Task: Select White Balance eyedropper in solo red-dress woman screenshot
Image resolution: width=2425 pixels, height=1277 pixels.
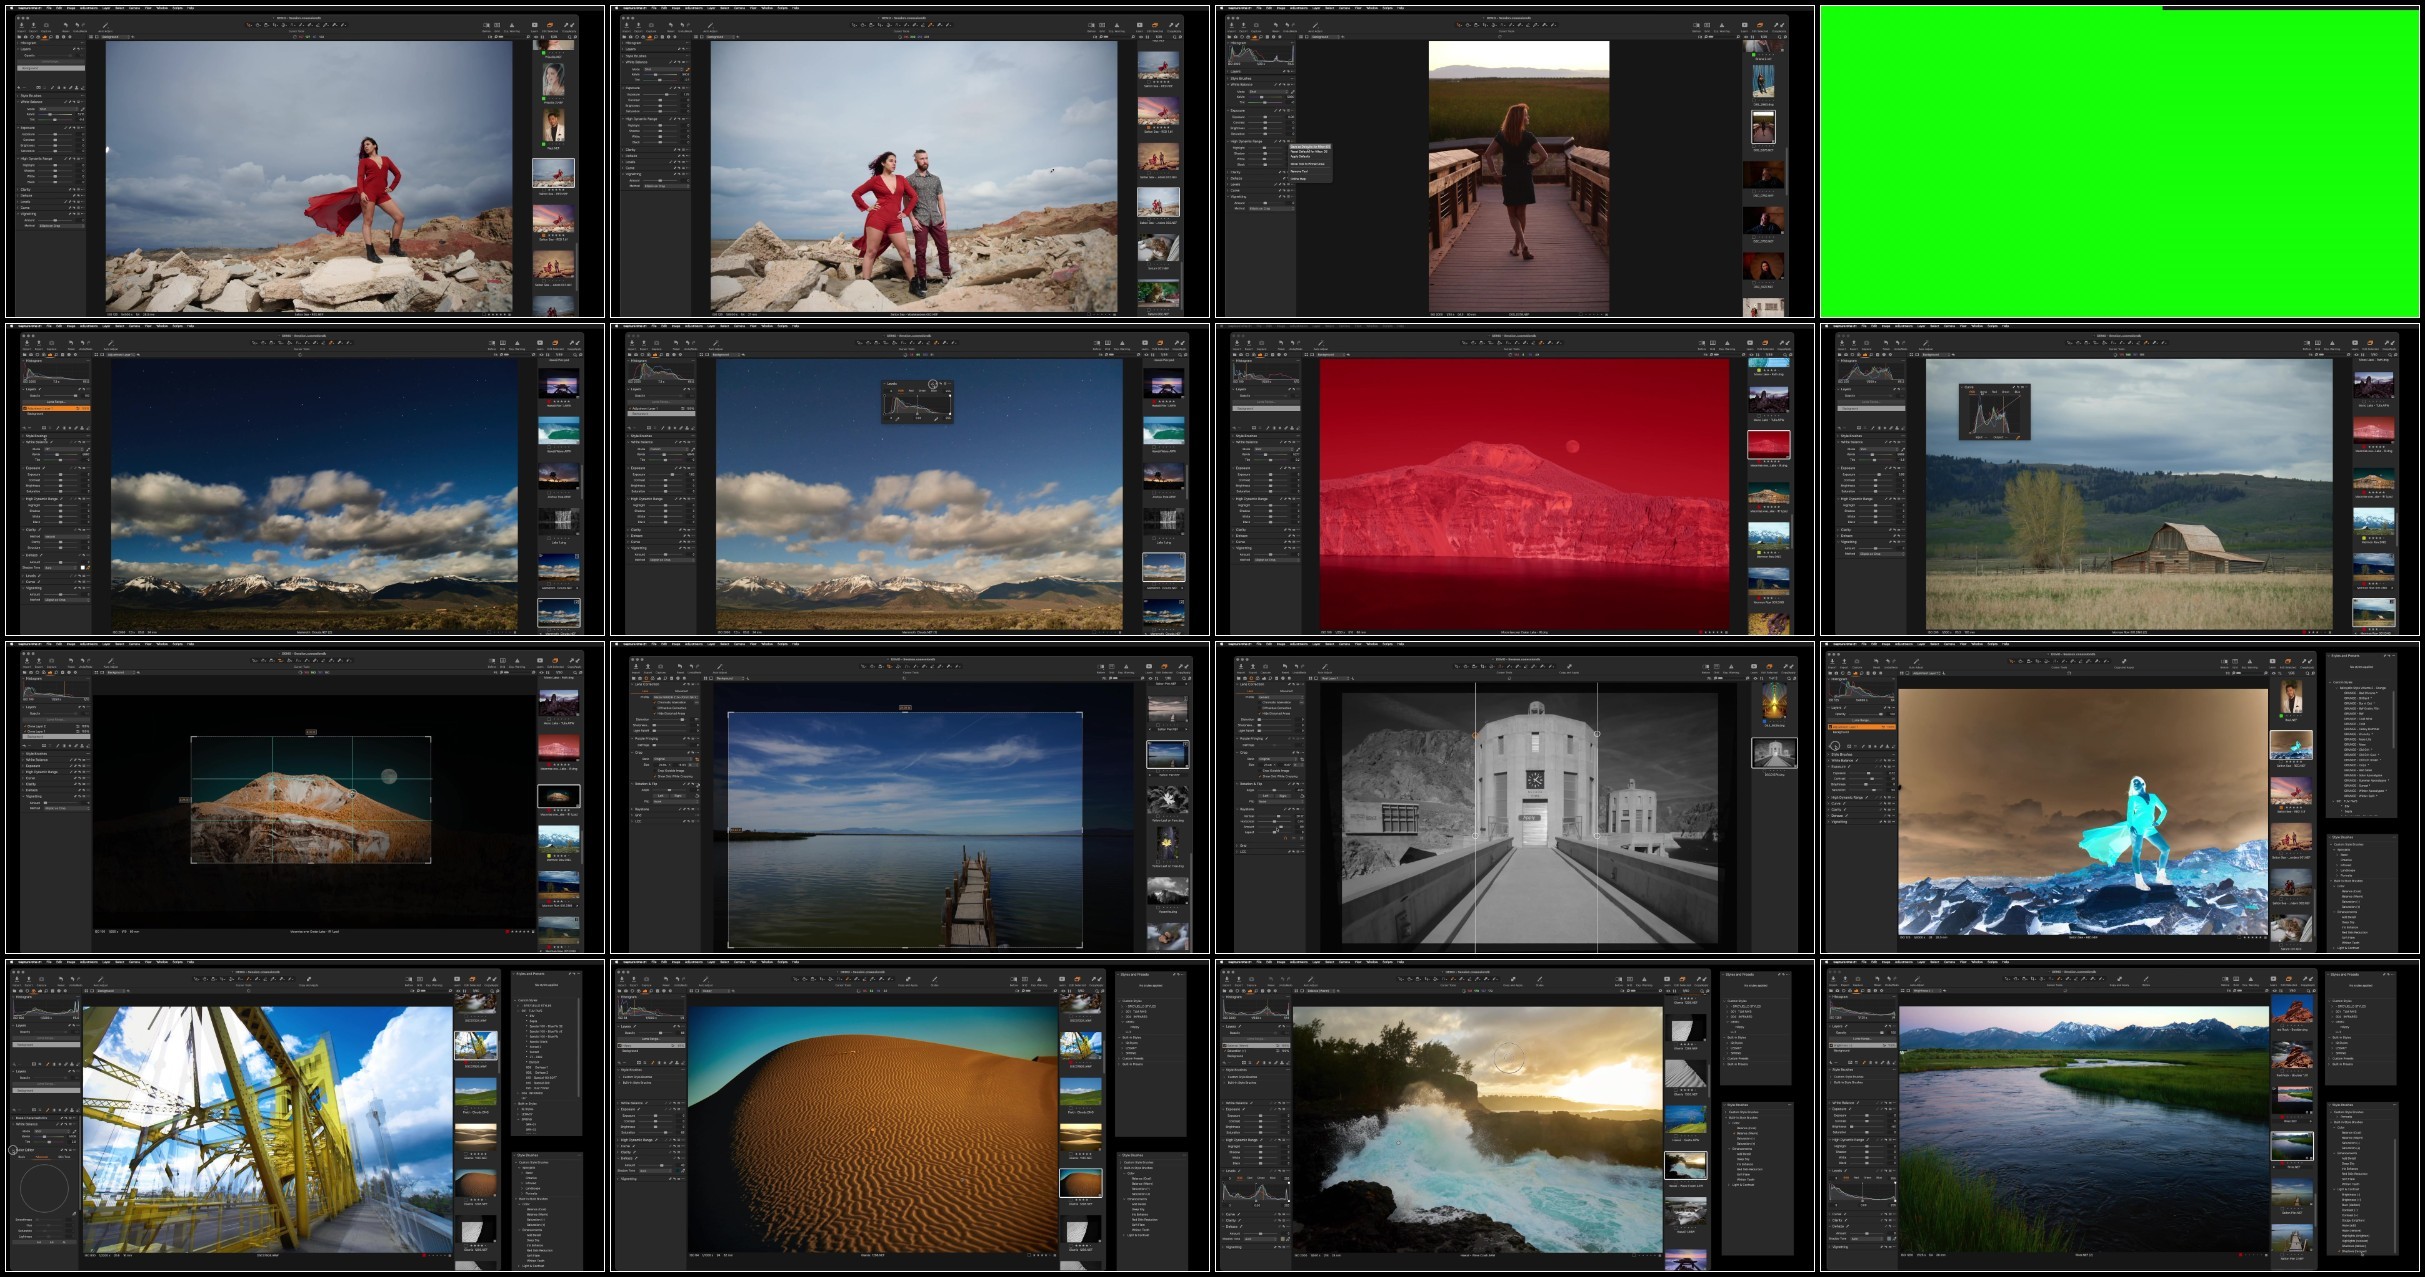Action: [82, 109]
